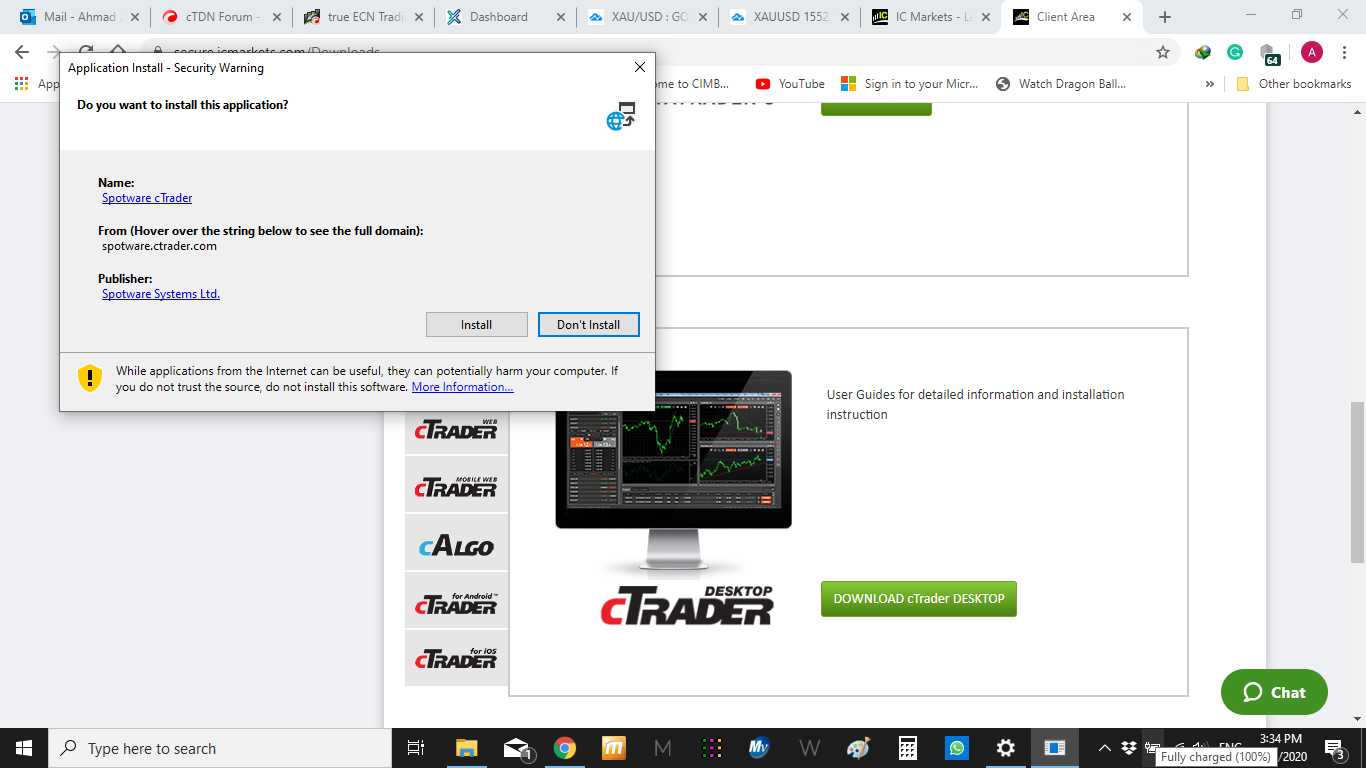Open the green Chat widget

pyautogui.click(x=1274, y=692)
